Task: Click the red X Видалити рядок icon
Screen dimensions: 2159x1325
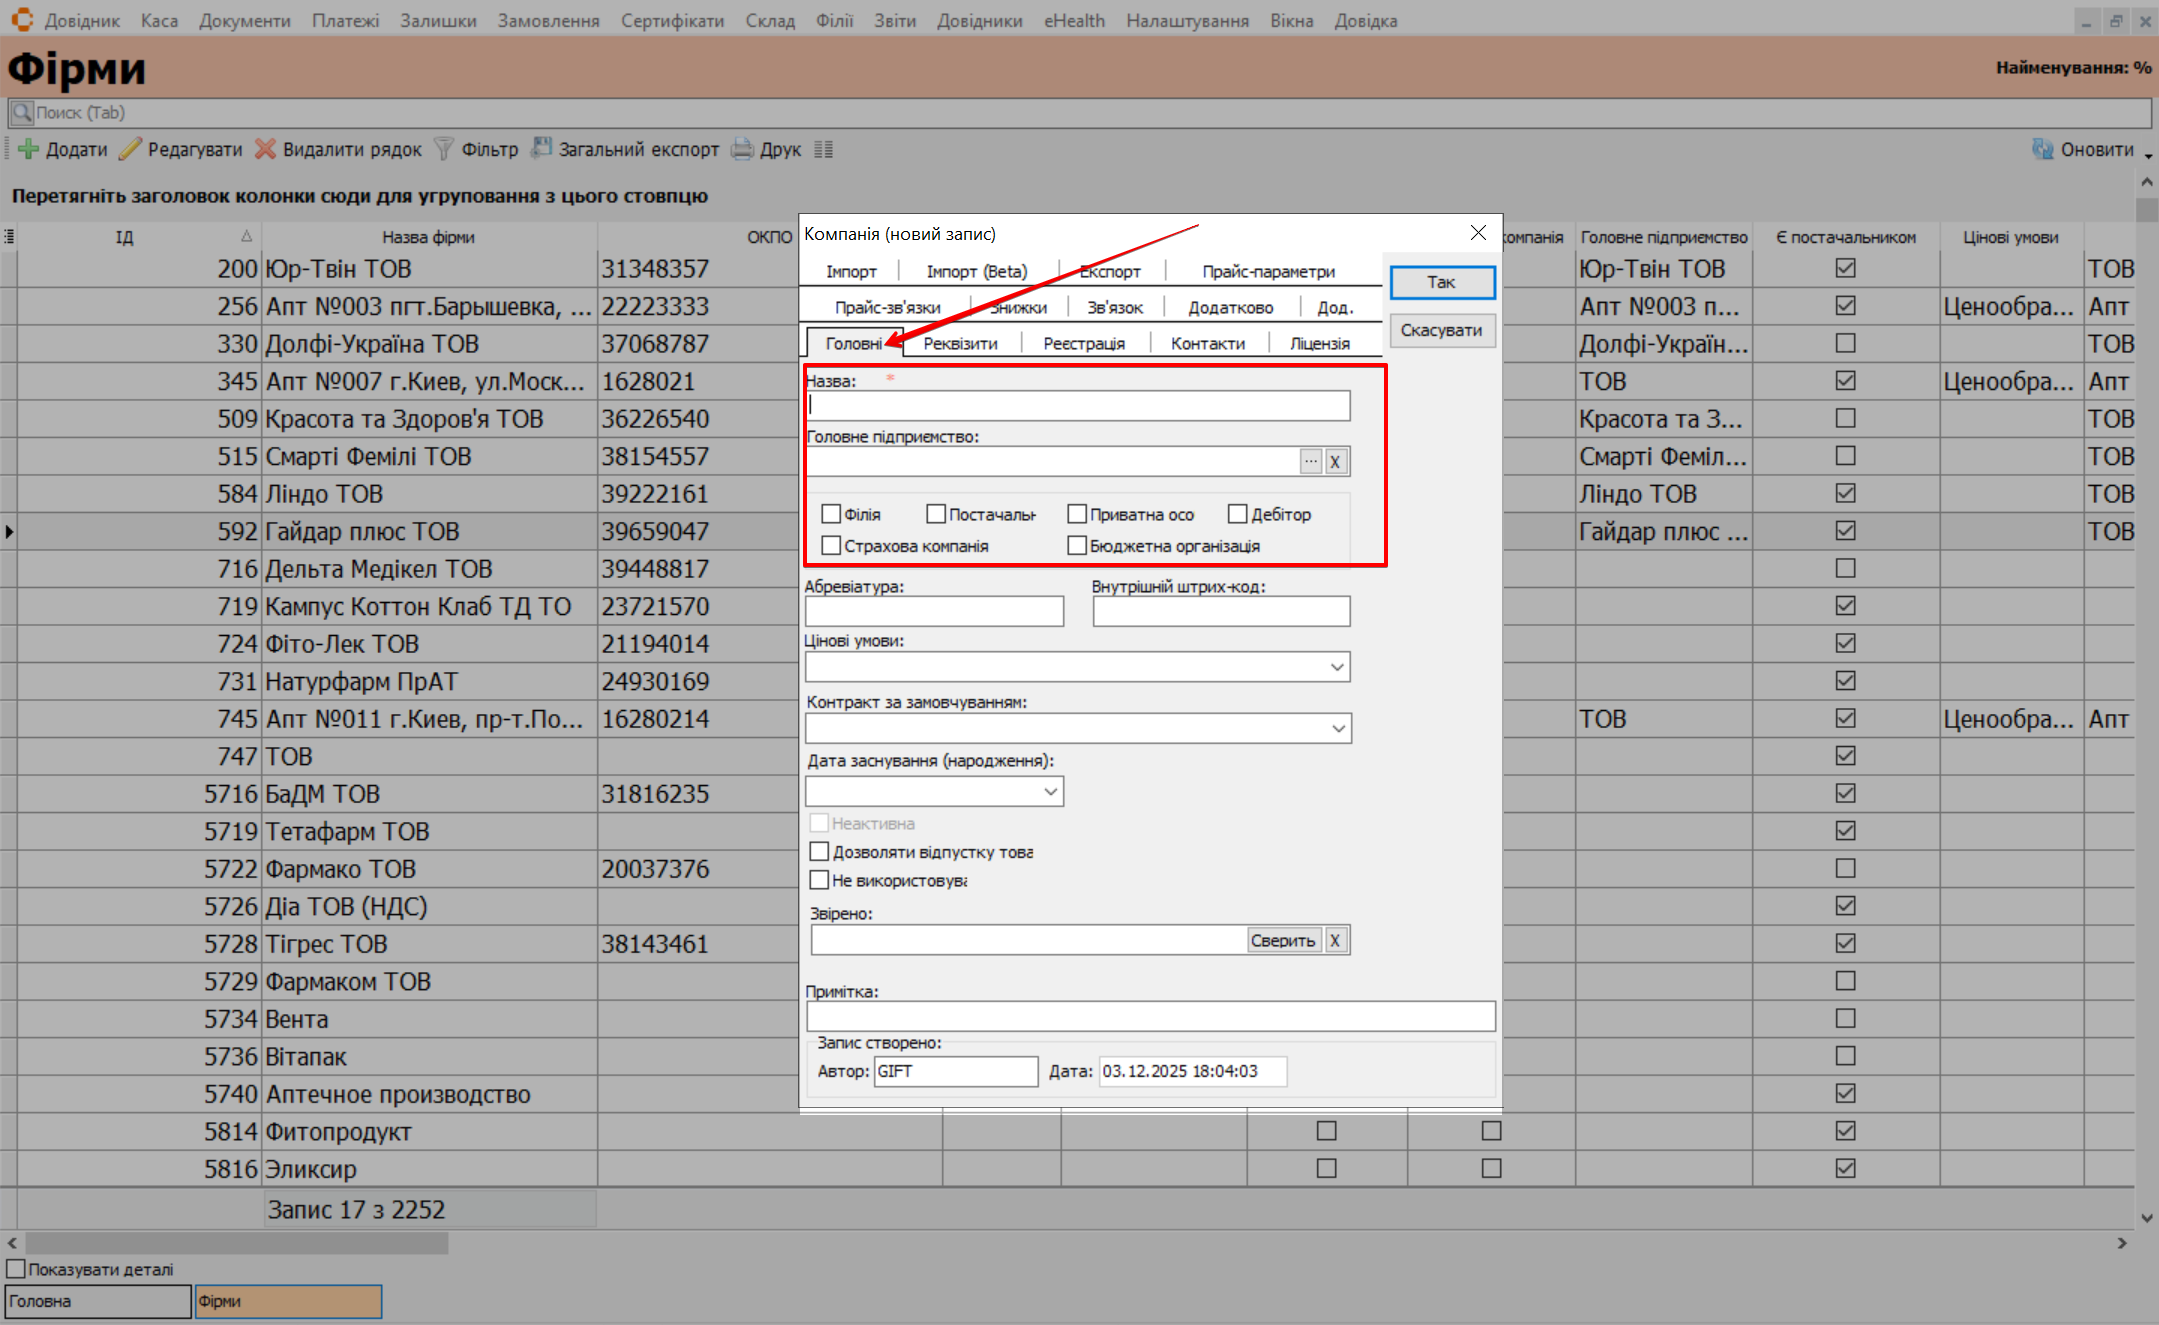Action: [265, 149]
